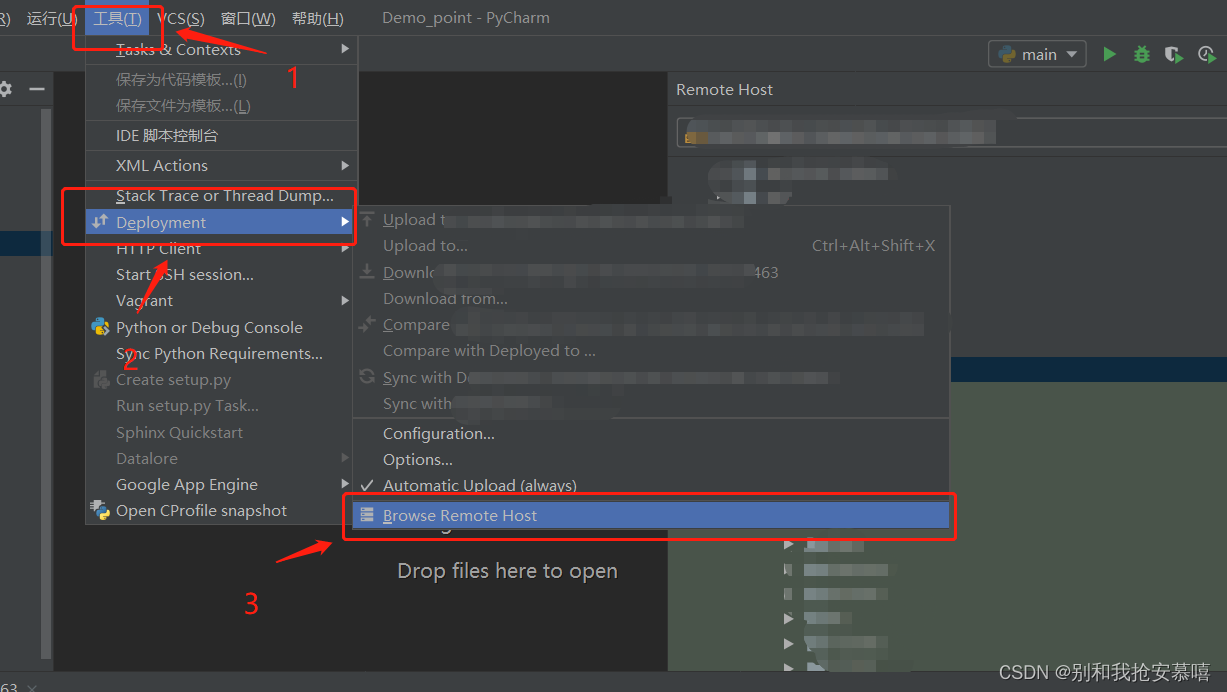
Task: Click Download from... in submenu
Action: 650,298
